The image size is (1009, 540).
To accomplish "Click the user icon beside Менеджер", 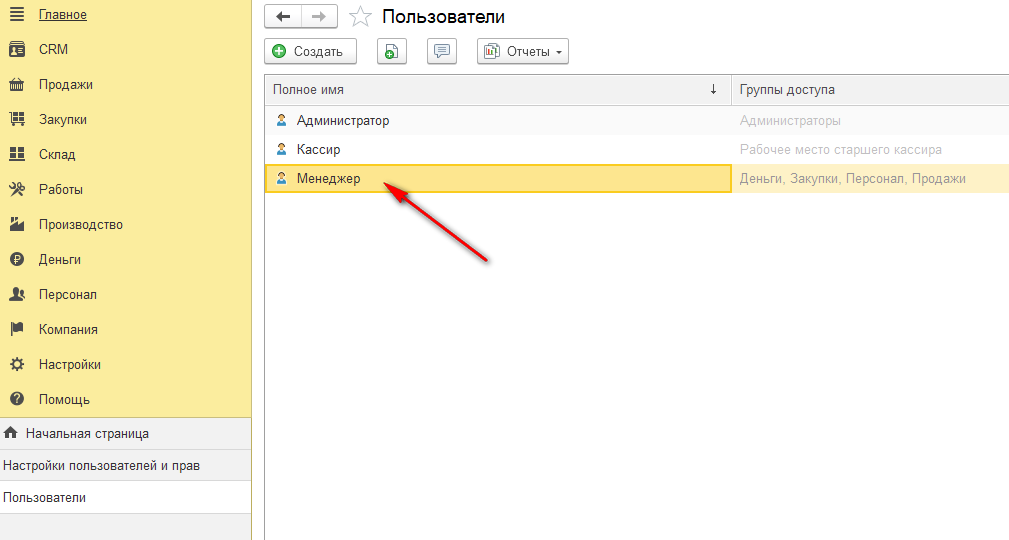I will tap(281, 178).
